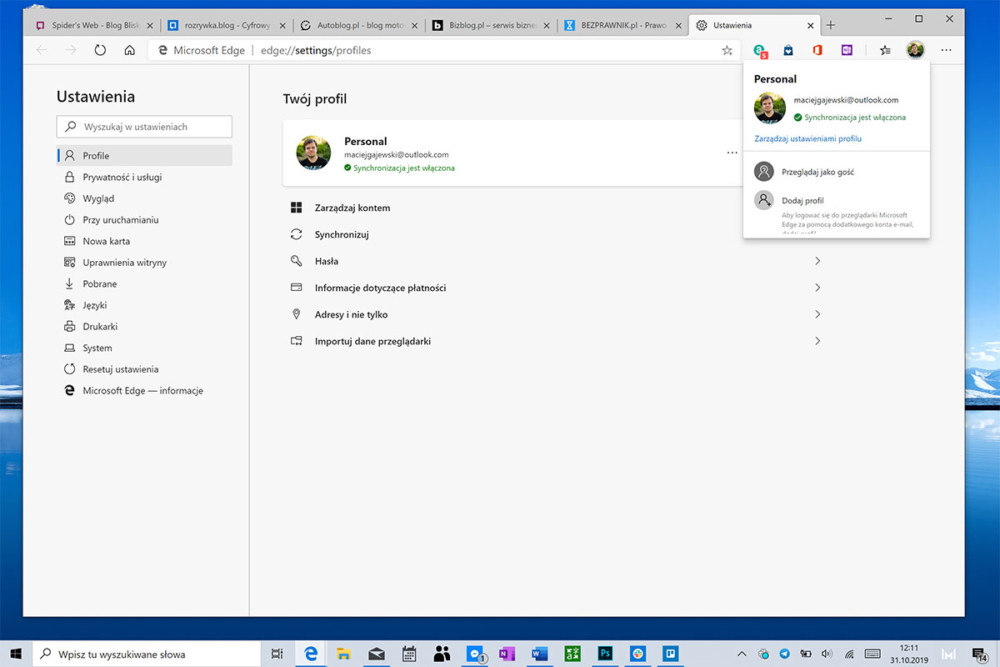The image size is (1000, 667).
Task: Open Nowa karta settings
Action: pyautogui.click(x=144, y=241)
